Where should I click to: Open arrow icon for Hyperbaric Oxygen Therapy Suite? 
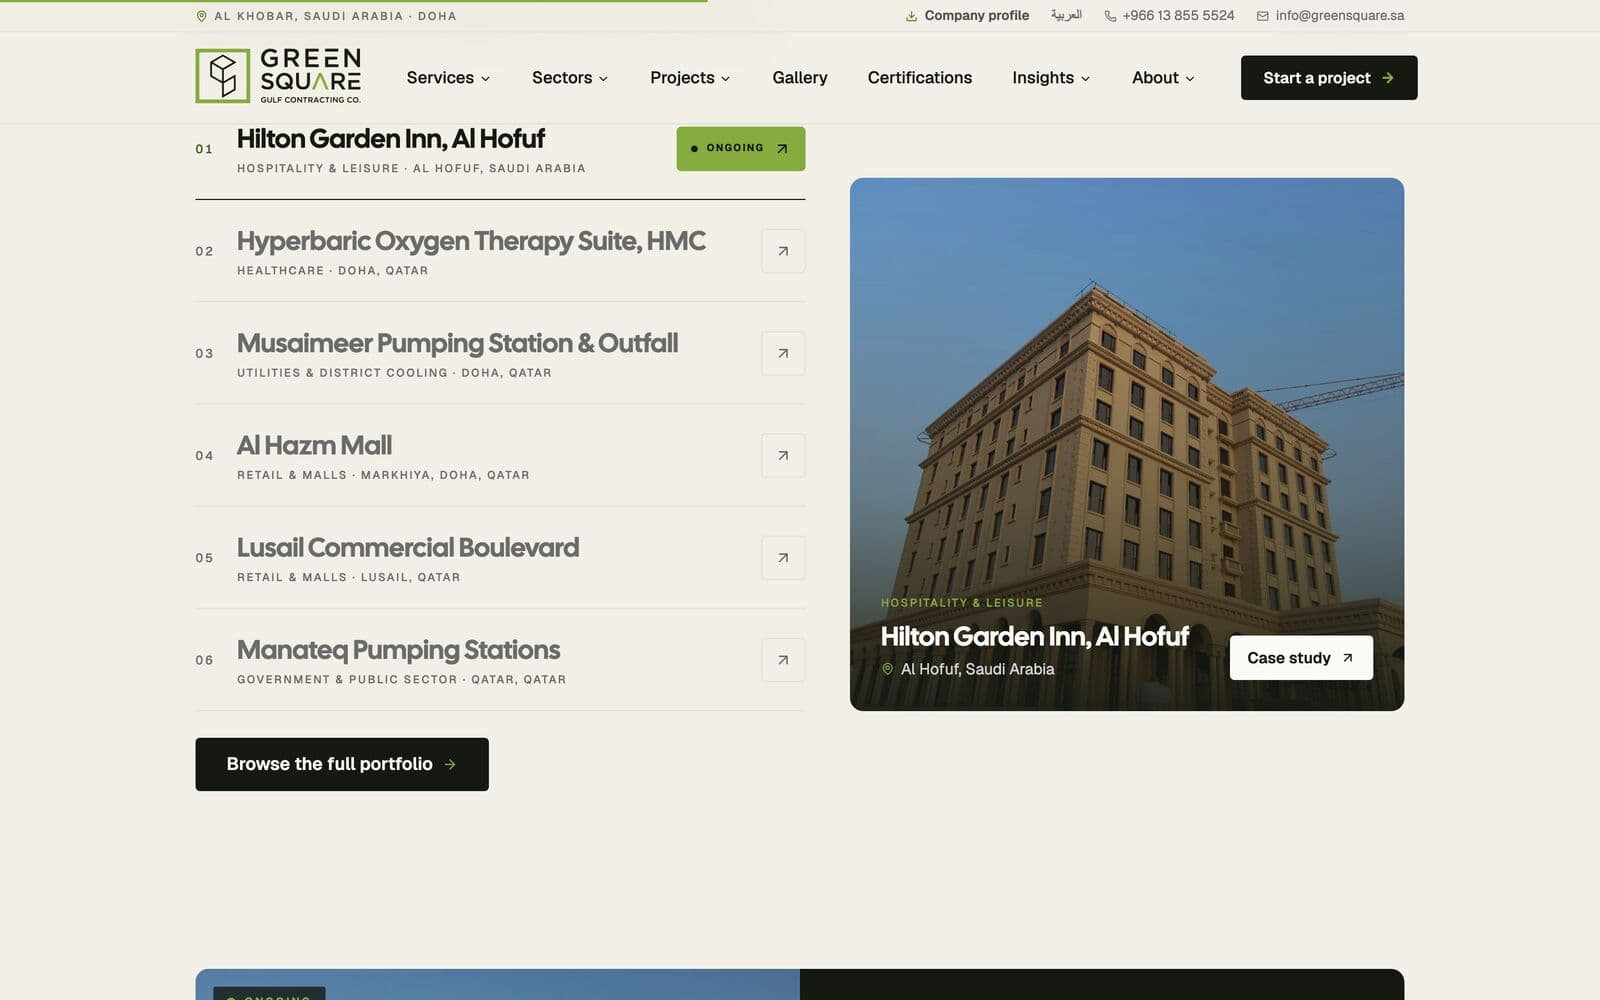point(783,251)
